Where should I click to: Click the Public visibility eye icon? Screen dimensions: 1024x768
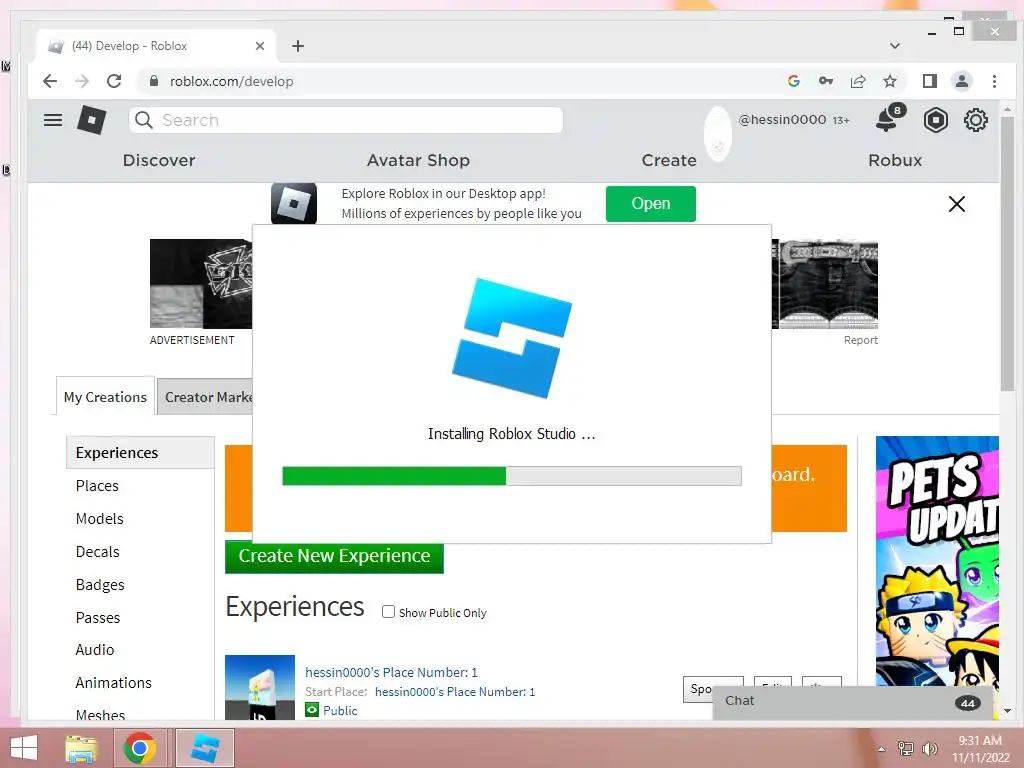point(312,710)
